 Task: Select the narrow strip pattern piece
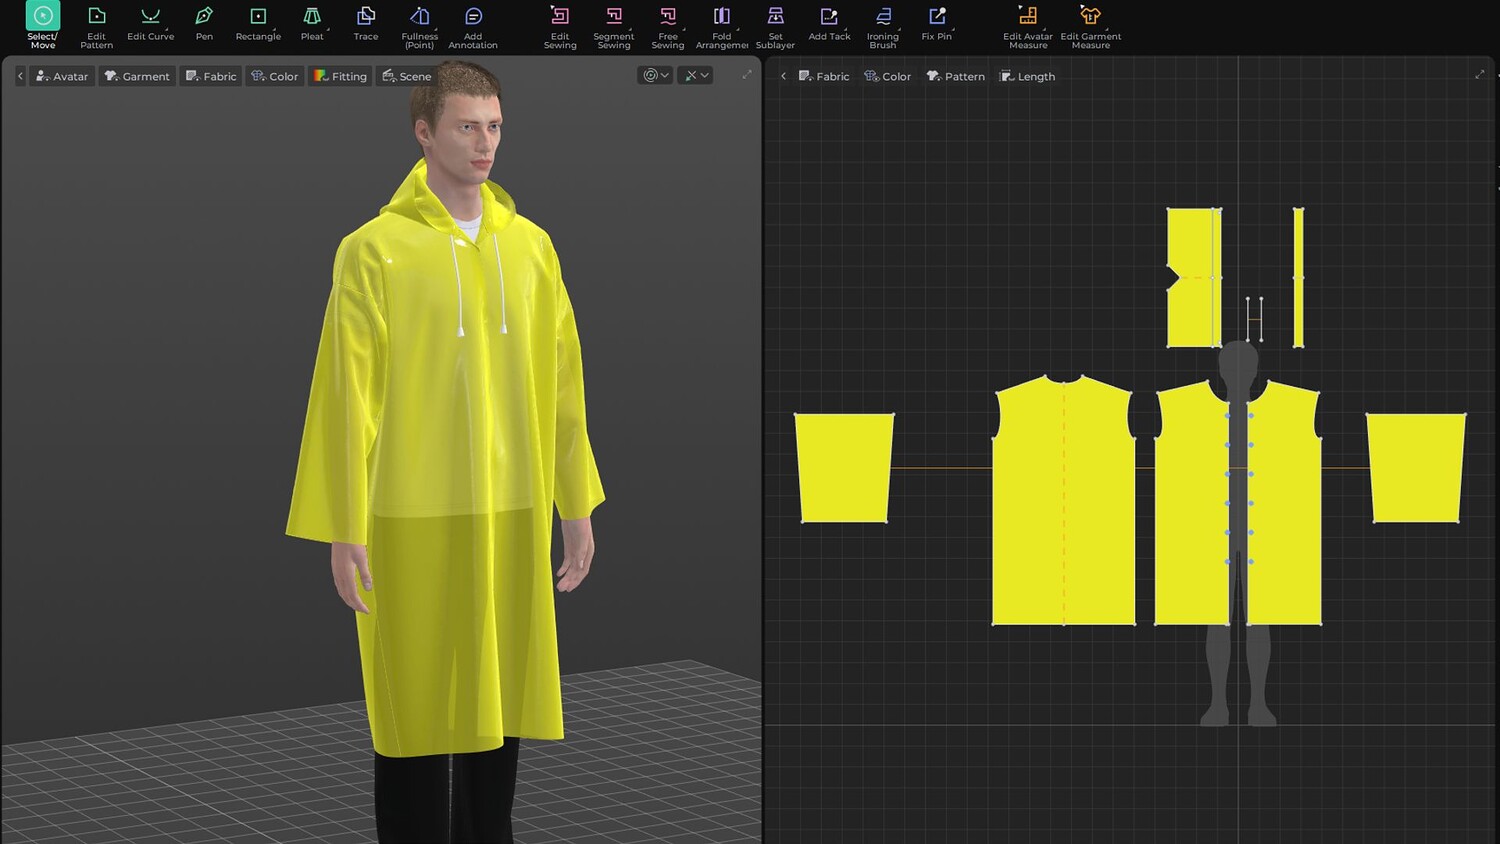click(x=1298, y=278)
